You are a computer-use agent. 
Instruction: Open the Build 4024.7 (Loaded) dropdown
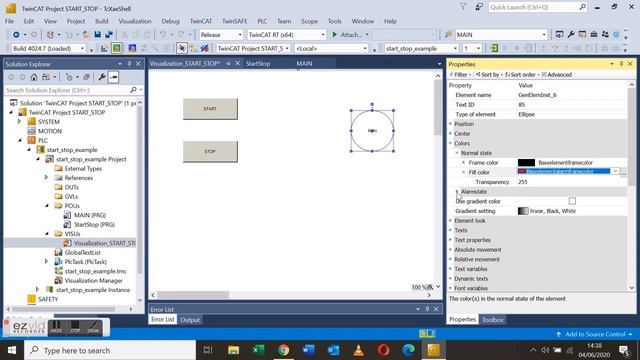(x=82, y=49)
